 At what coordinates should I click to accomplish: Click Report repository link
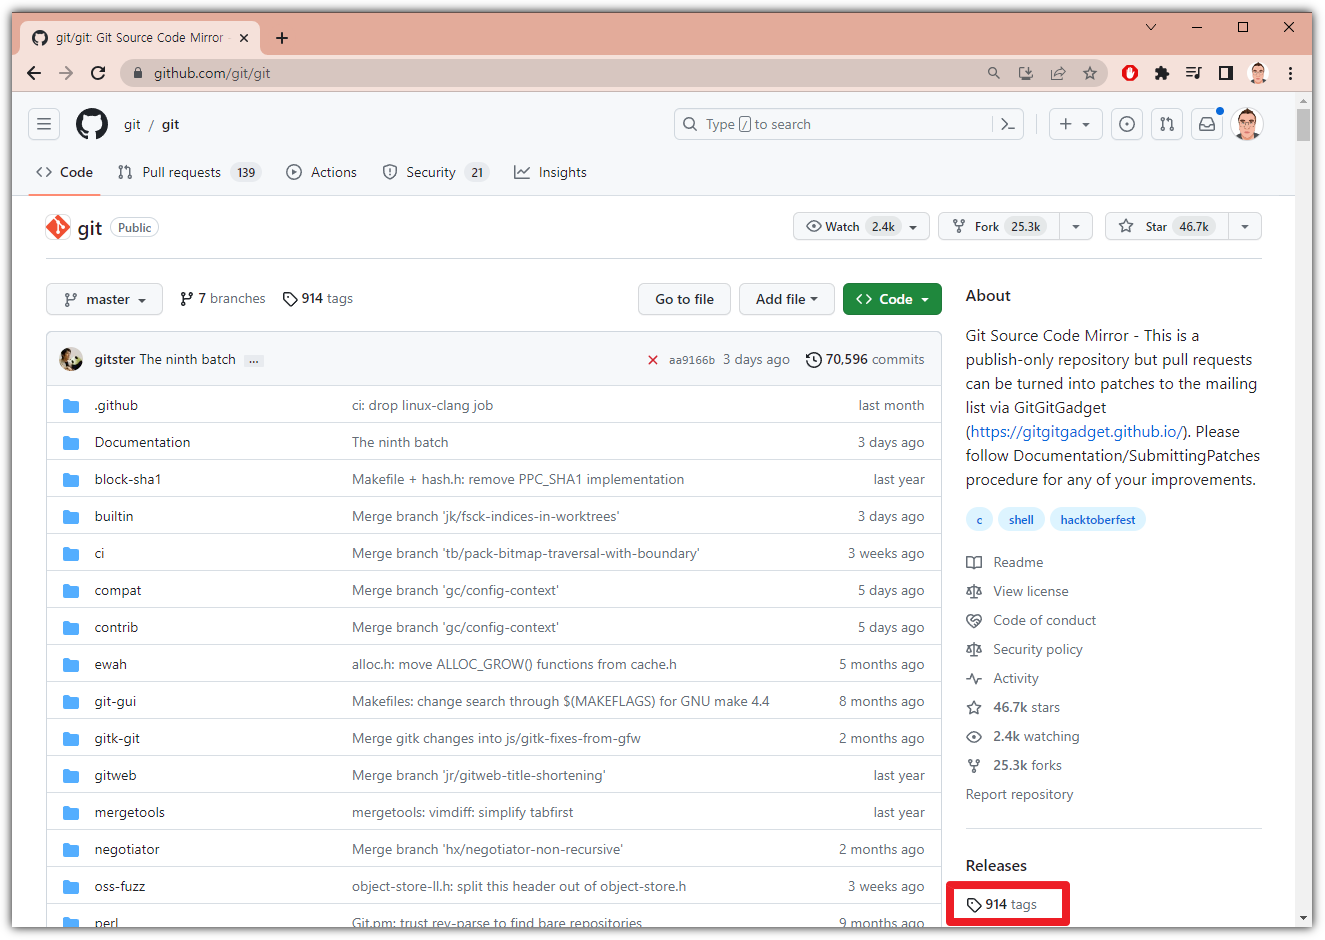[x=1019, y=794]
